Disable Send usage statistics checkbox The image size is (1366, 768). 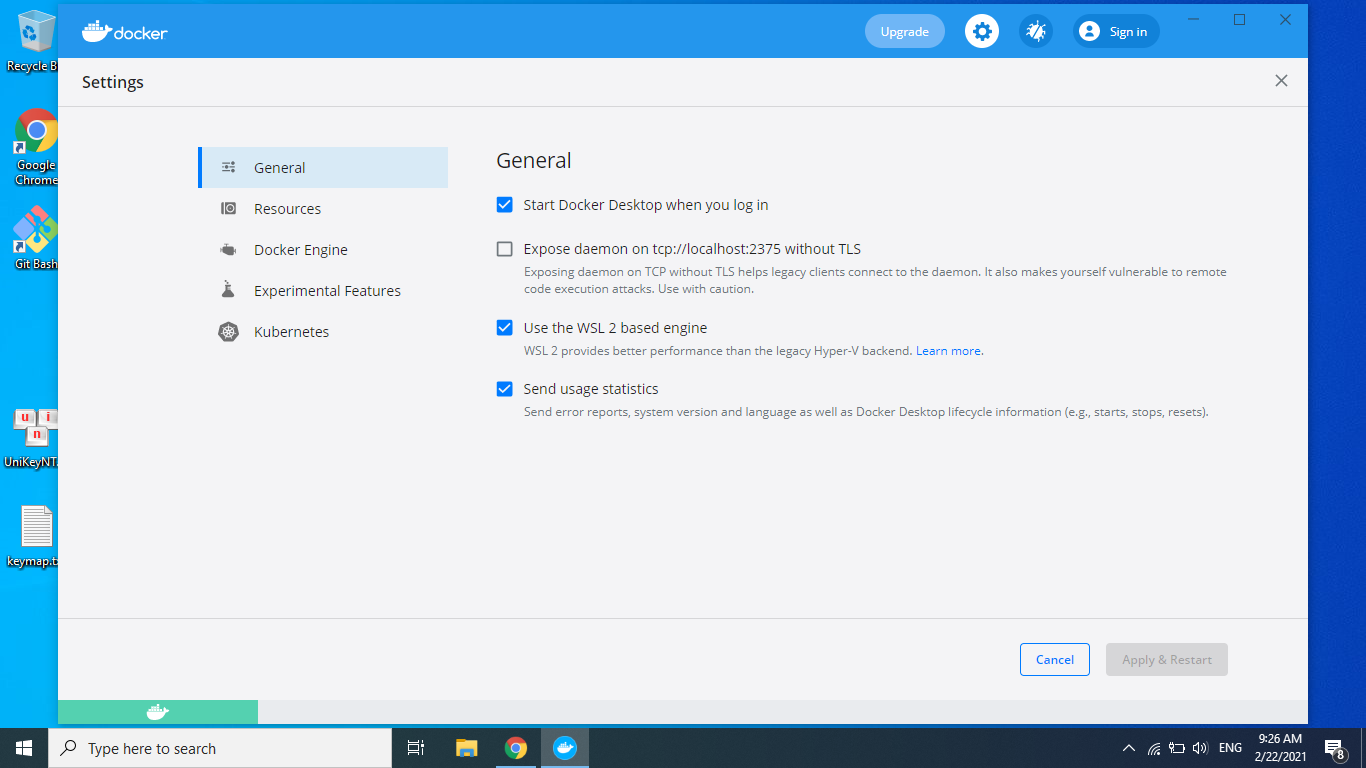coord(505,389)
